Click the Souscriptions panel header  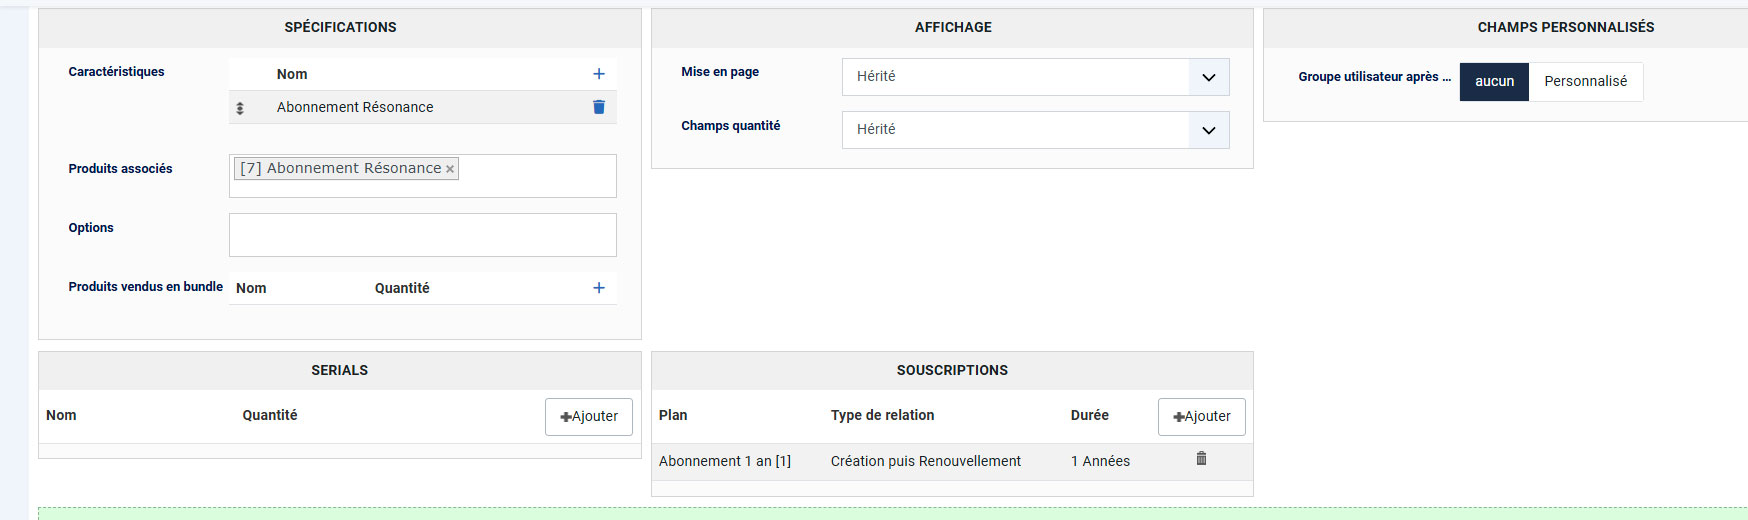pyautogui.click(x=952, y=371)
